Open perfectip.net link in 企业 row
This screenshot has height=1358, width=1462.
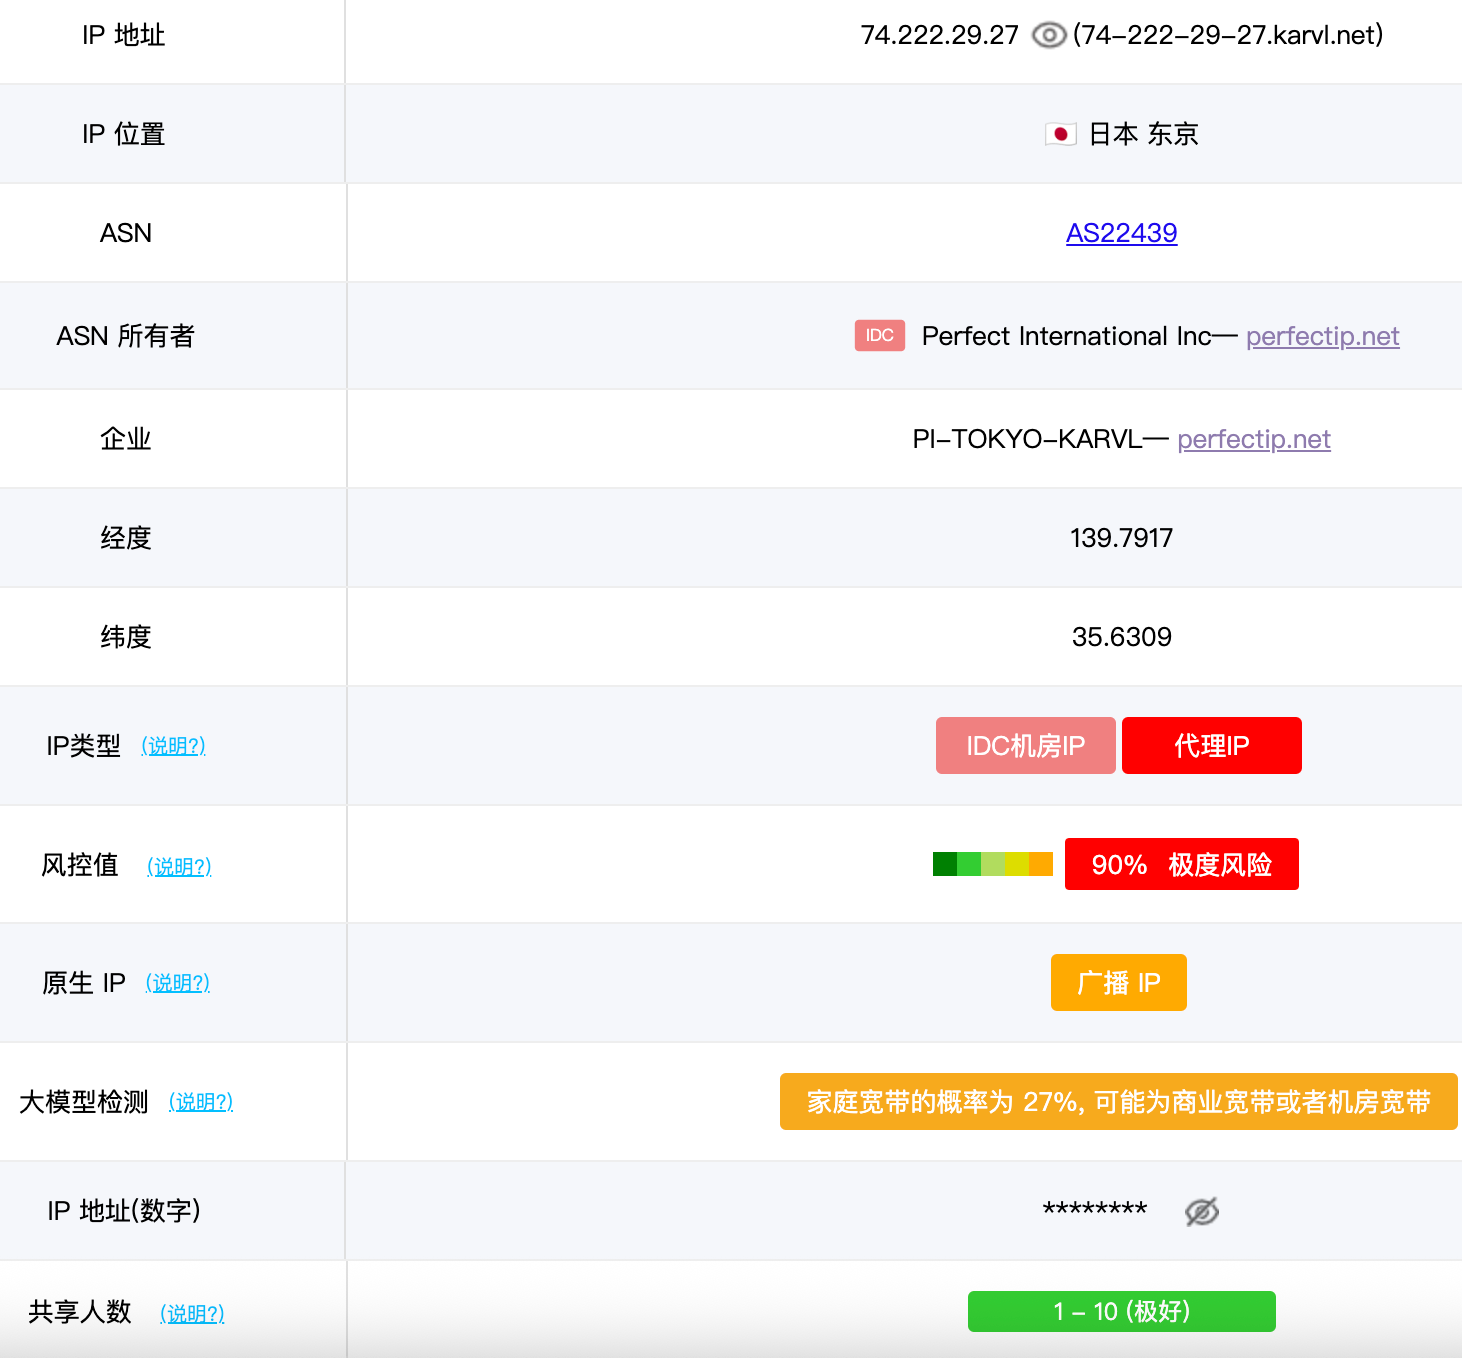tap(1253, 439)
